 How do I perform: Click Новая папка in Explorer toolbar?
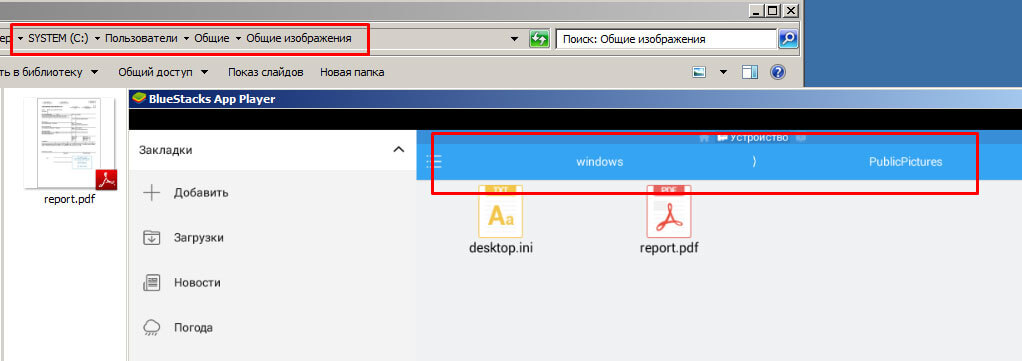point(352,72)
